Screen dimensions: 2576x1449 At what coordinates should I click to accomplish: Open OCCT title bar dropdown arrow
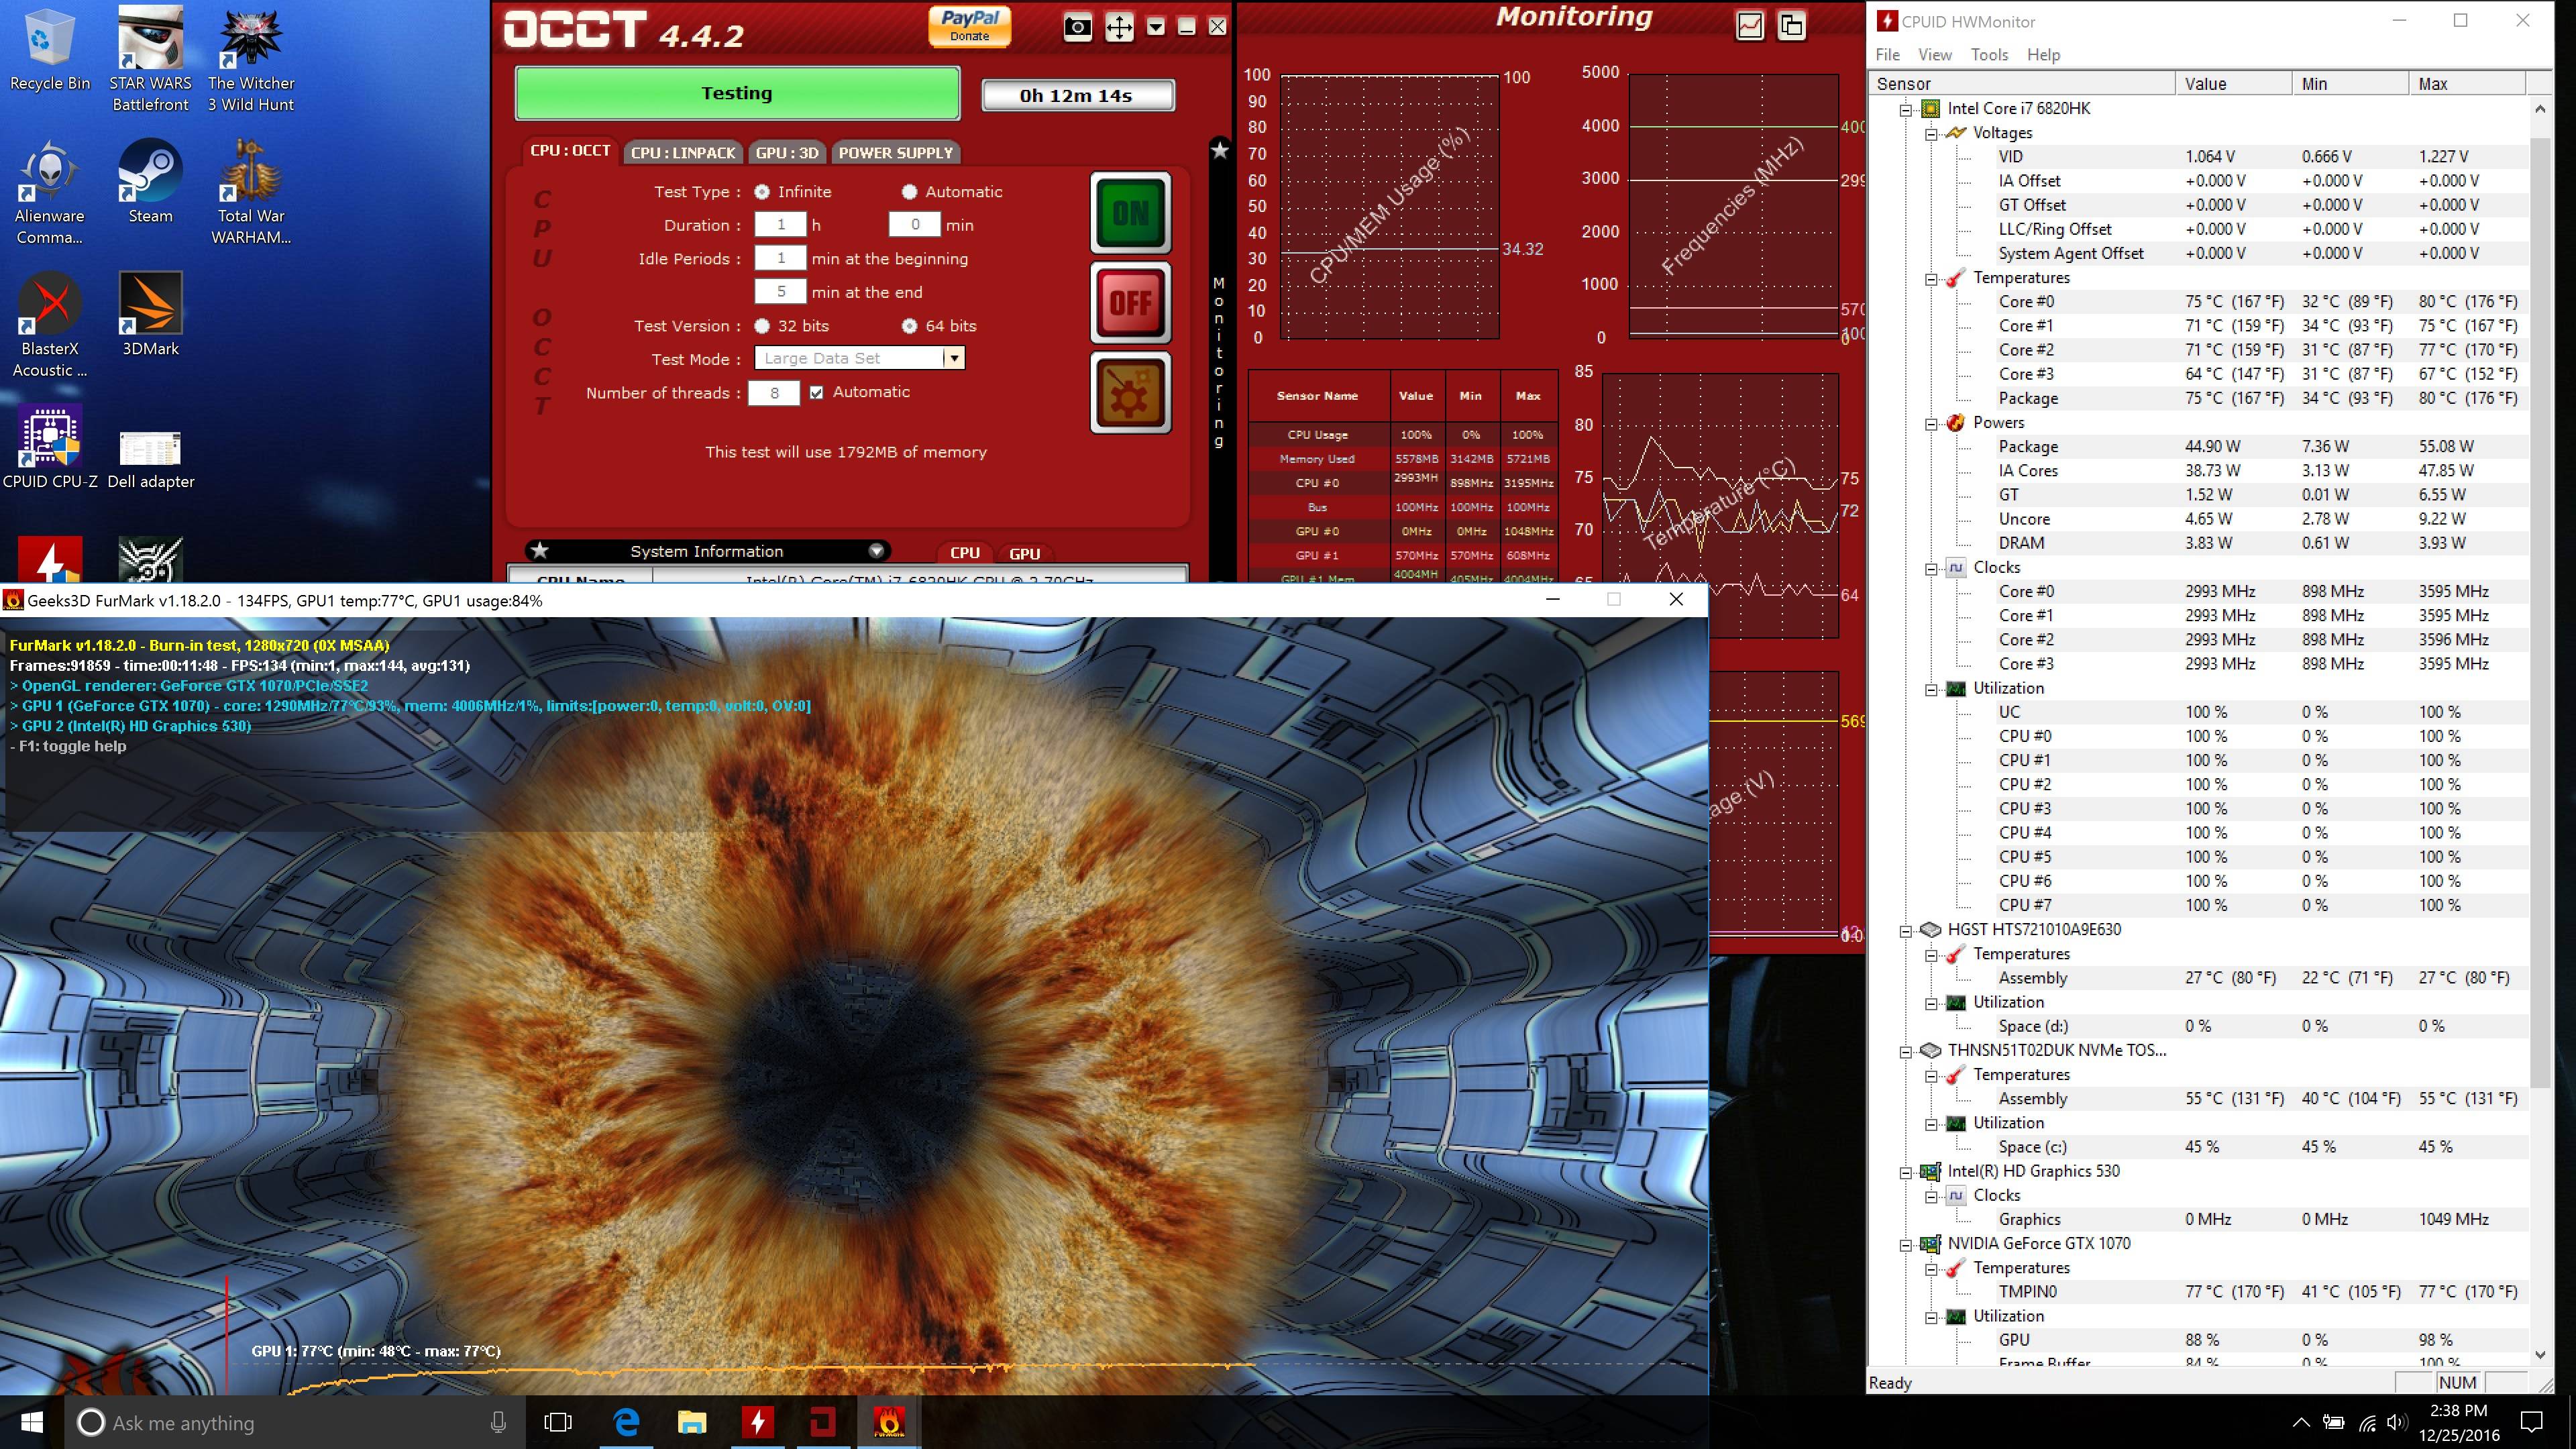(1155, 27)
